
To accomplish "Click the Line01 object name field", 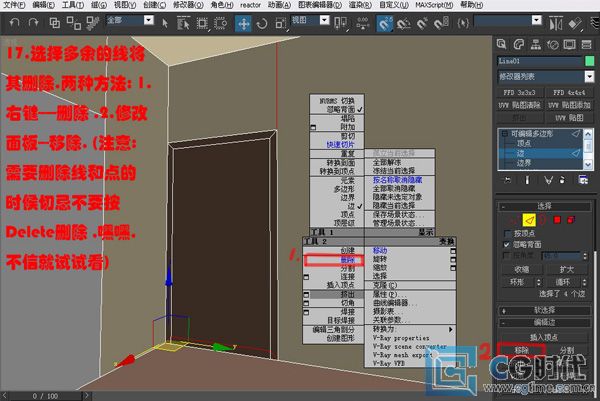I will click(540, 61).
